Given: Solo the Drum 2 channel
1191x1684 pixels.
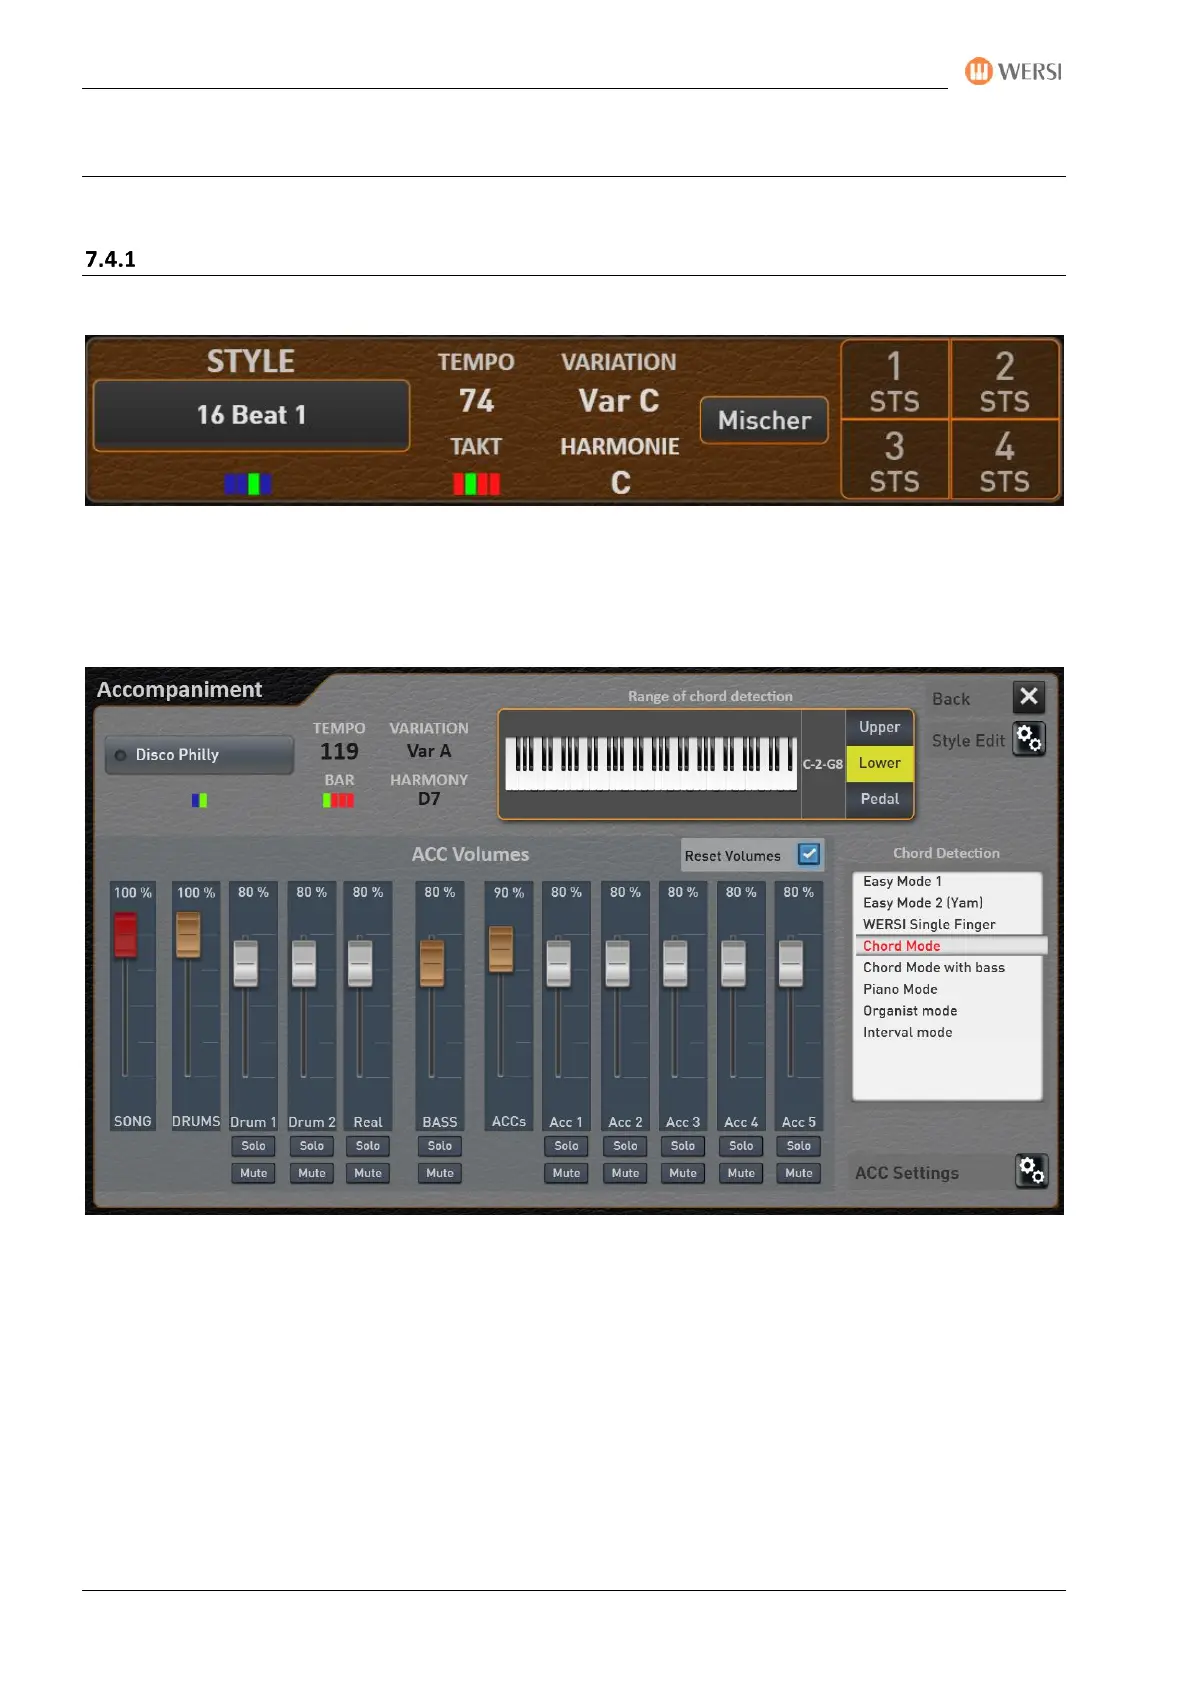Looking at the screenshot, I should click(x=312, y=1146).
